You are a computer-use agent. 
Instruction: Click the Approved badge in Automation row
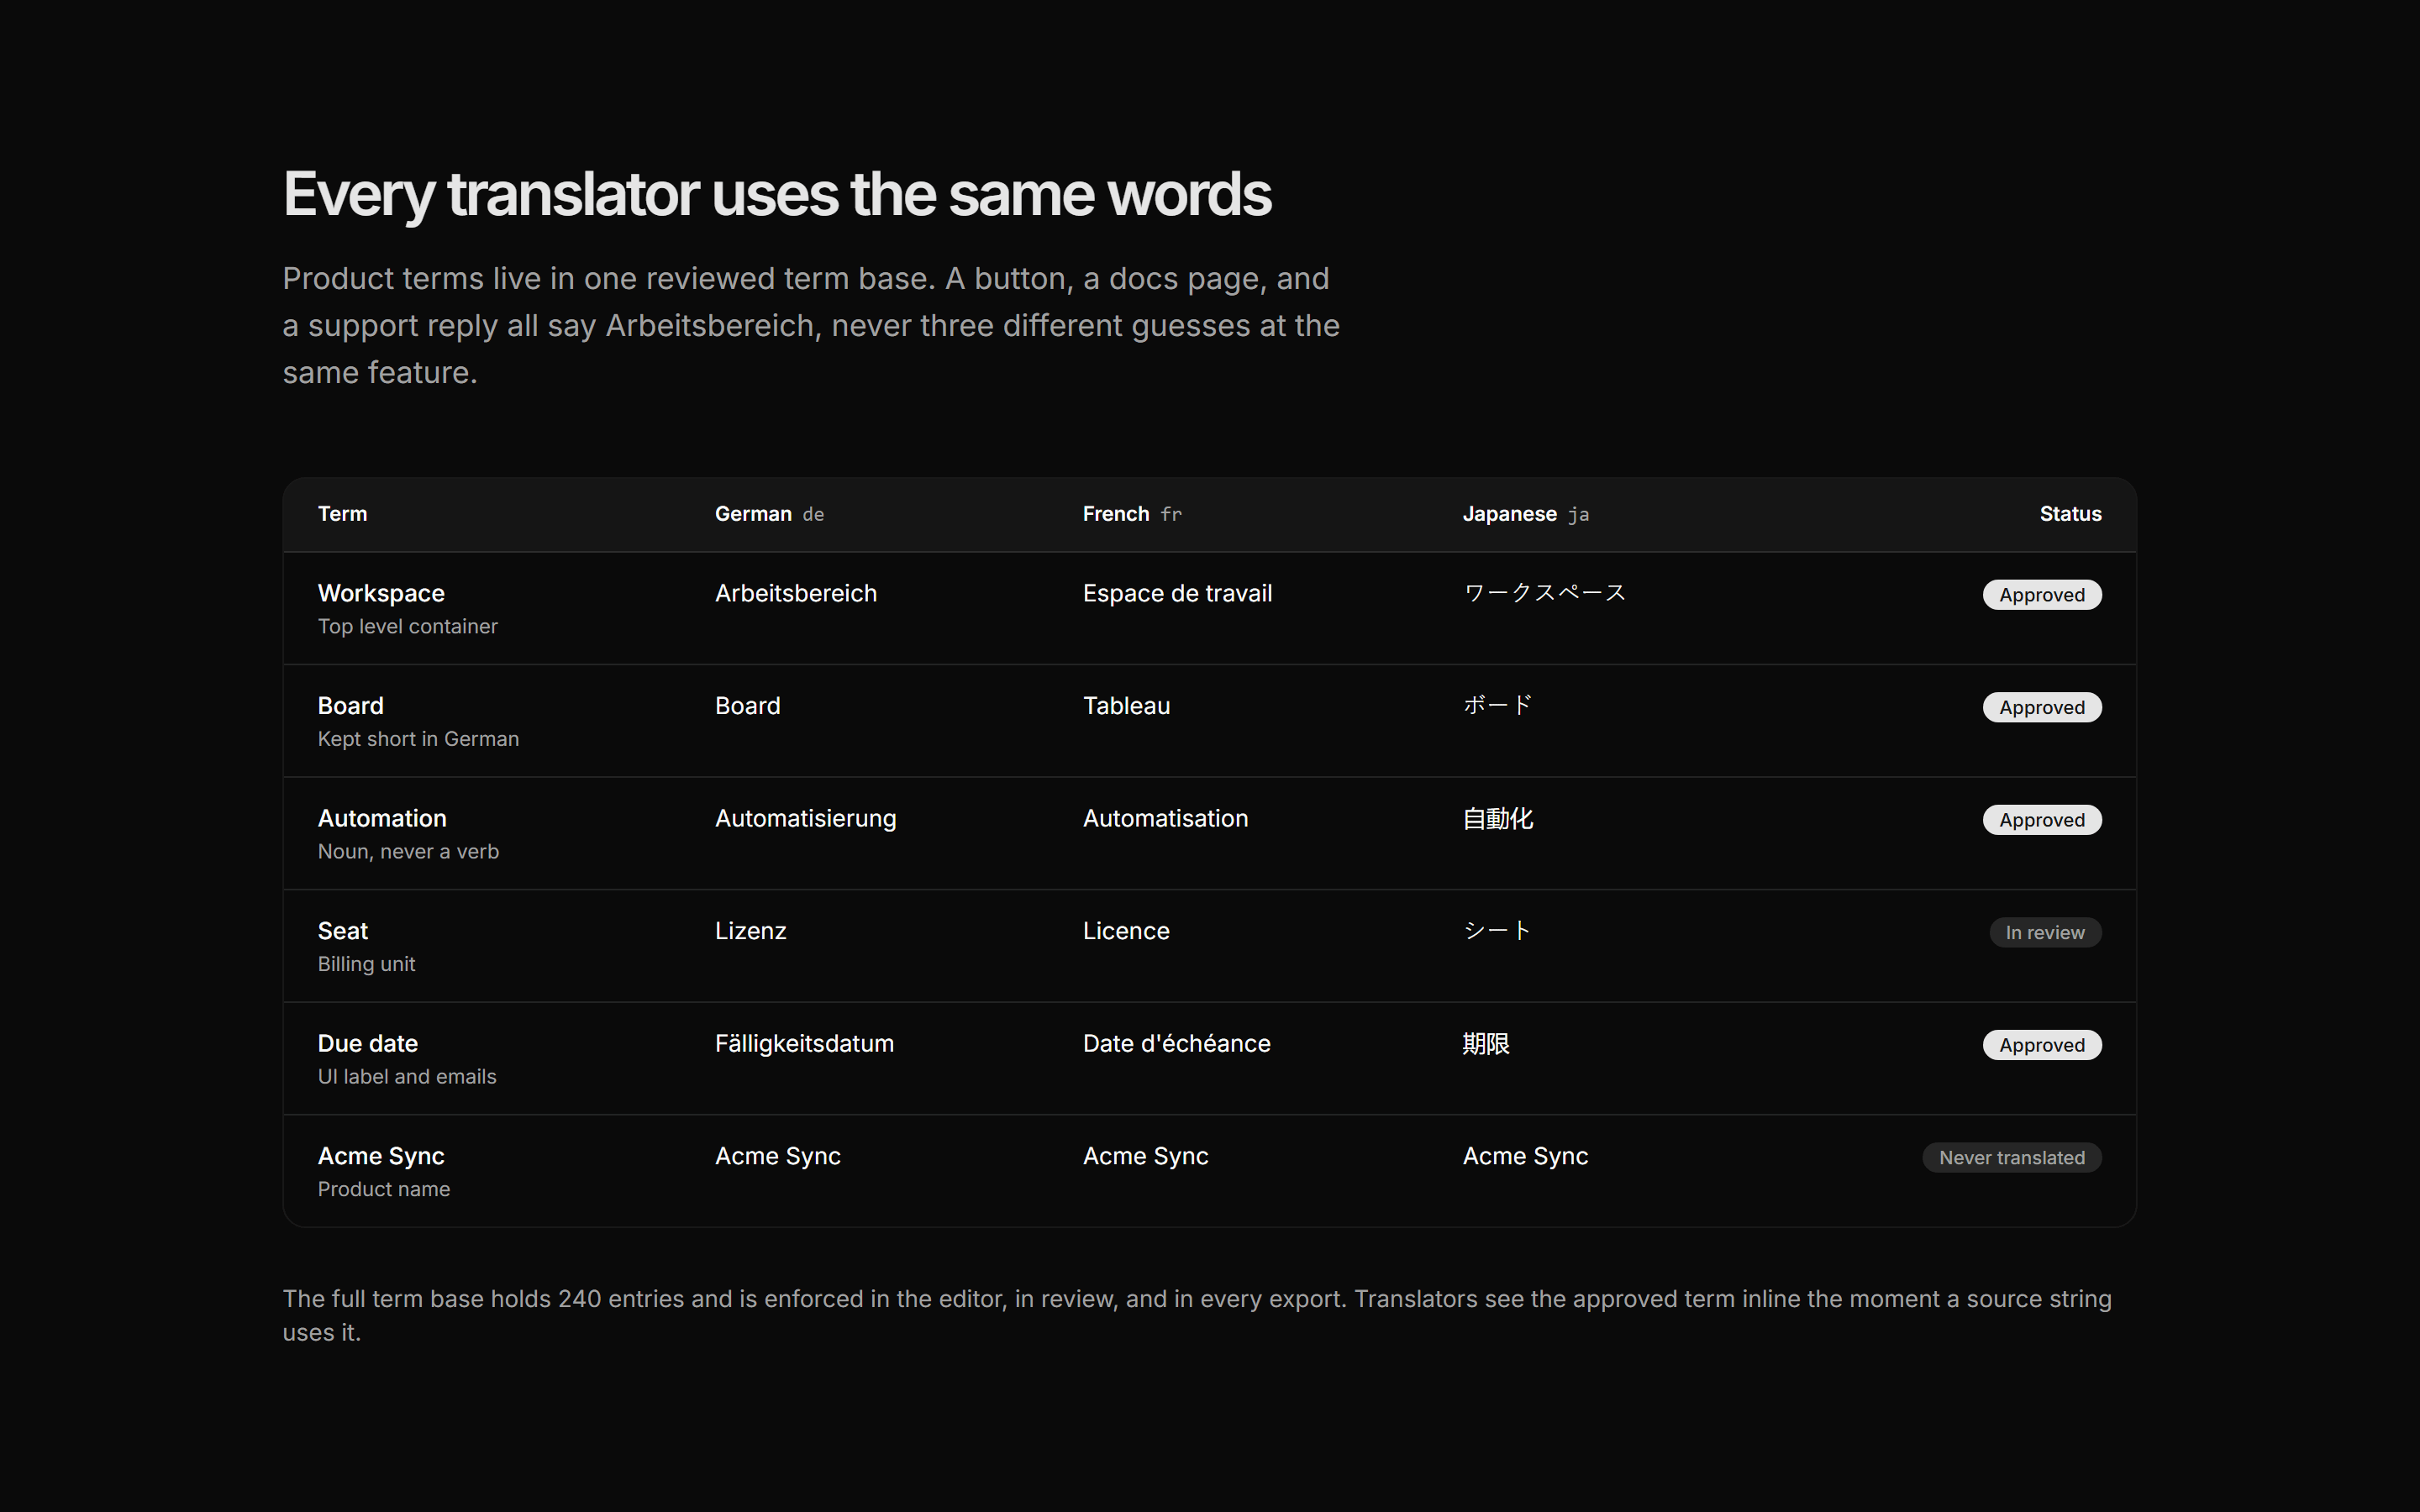point(2042,820)
